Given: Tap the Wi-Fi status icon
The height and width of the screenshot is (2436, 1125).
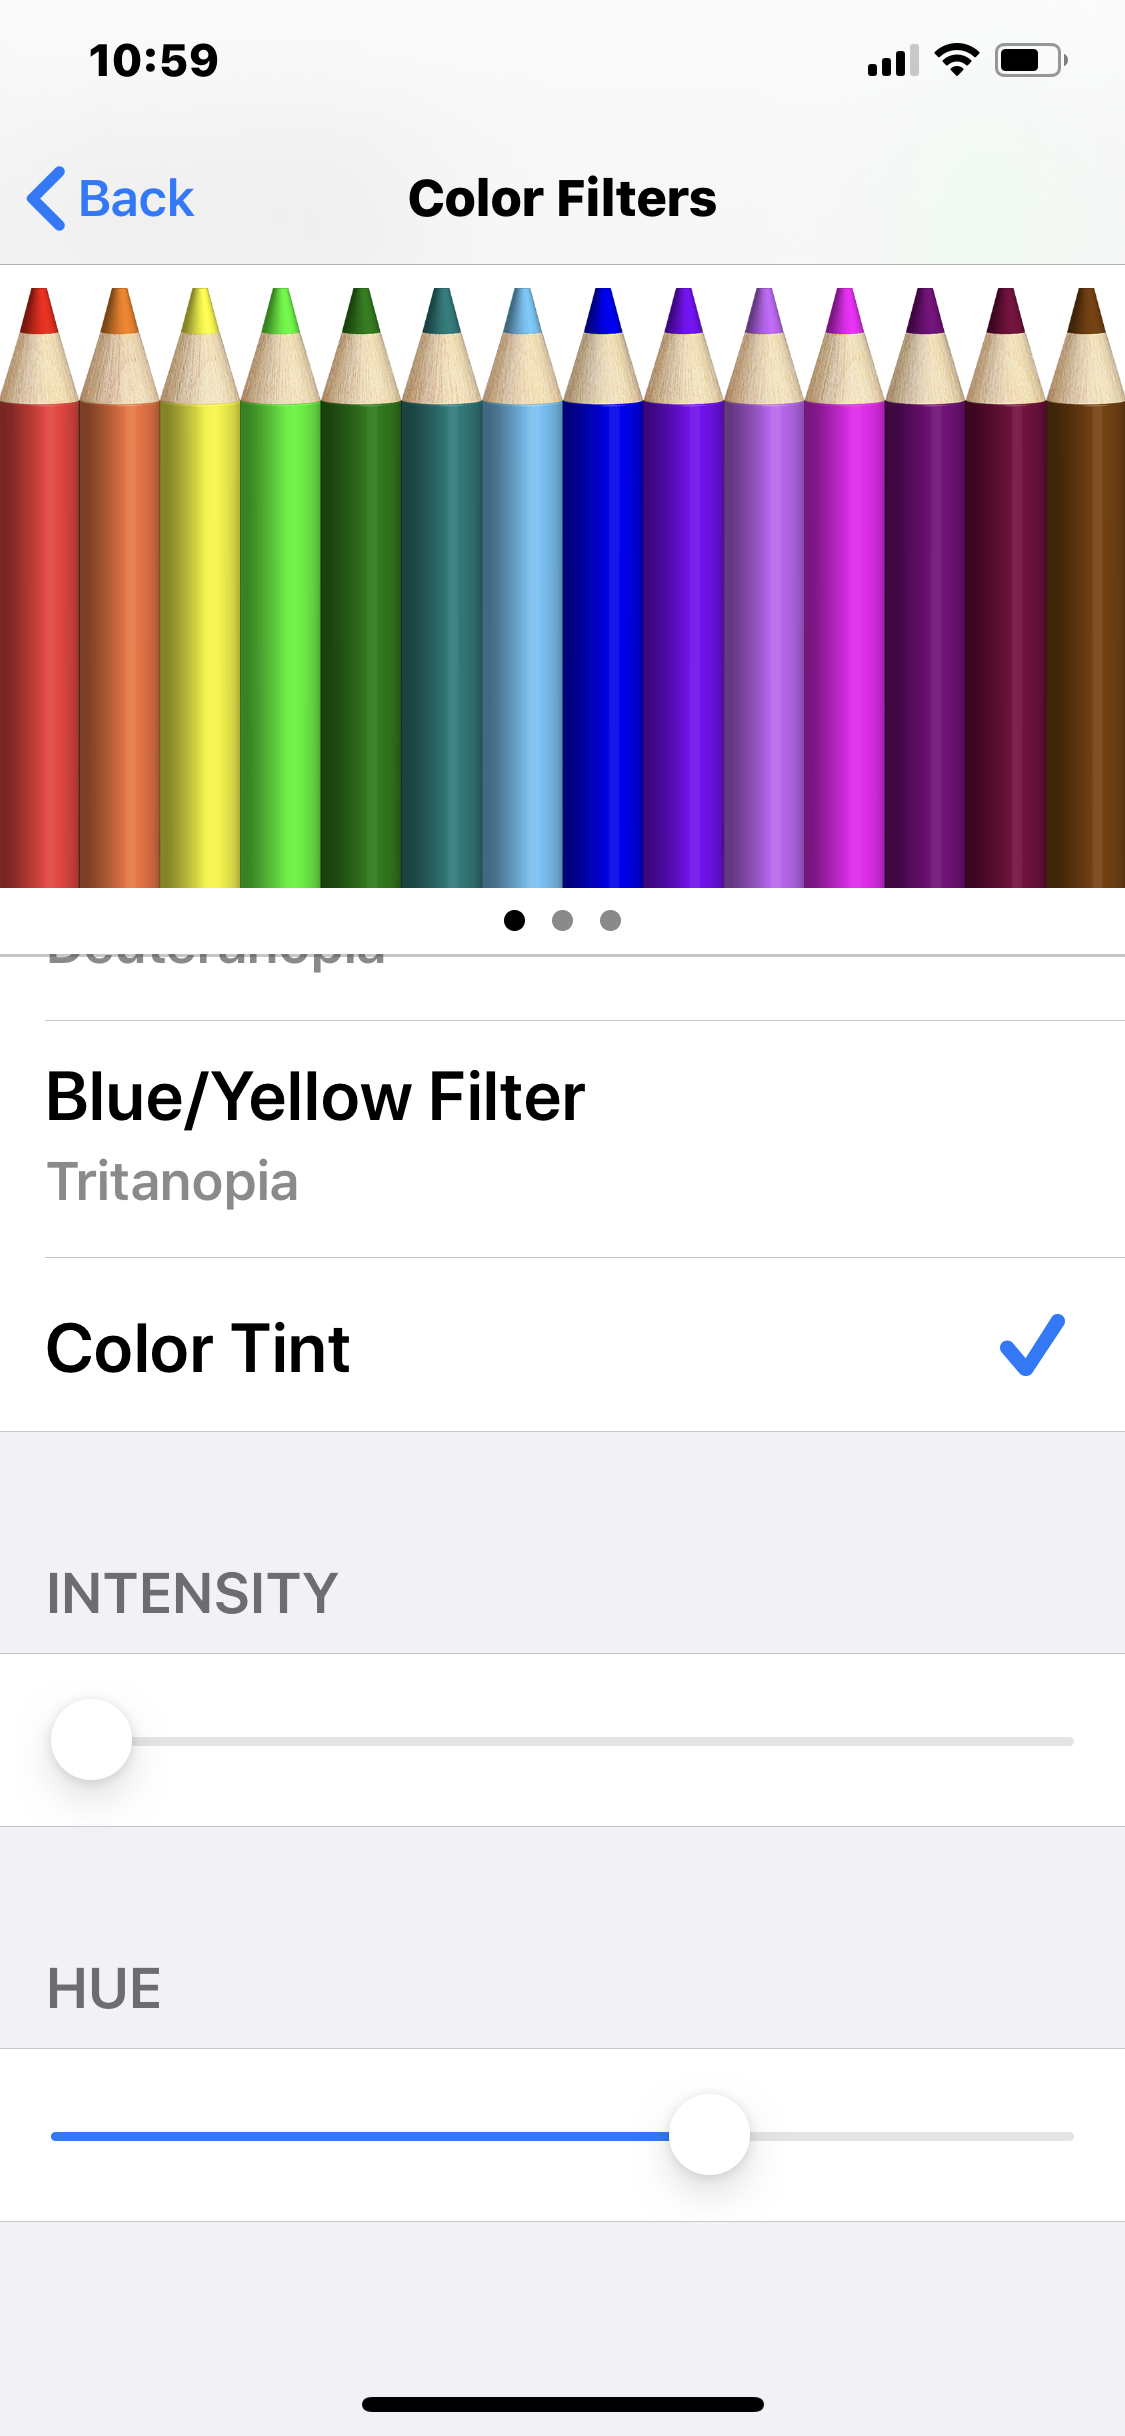Looking at the screenshot, I should click(x=956, y=60).
